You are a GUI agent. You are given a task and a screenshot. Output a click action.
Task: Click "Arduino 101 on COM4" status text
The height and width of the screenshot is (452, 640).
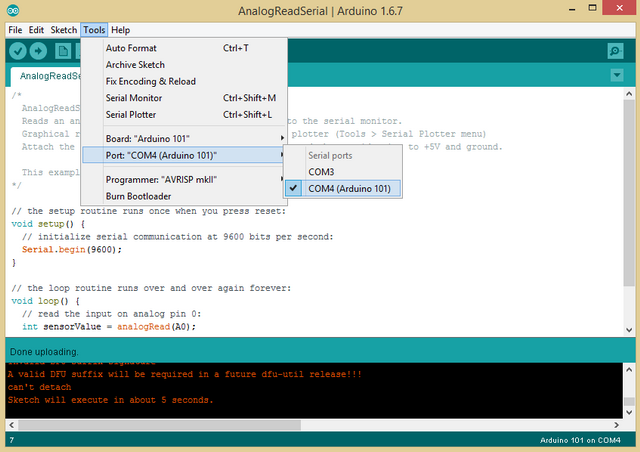point(580,440)
